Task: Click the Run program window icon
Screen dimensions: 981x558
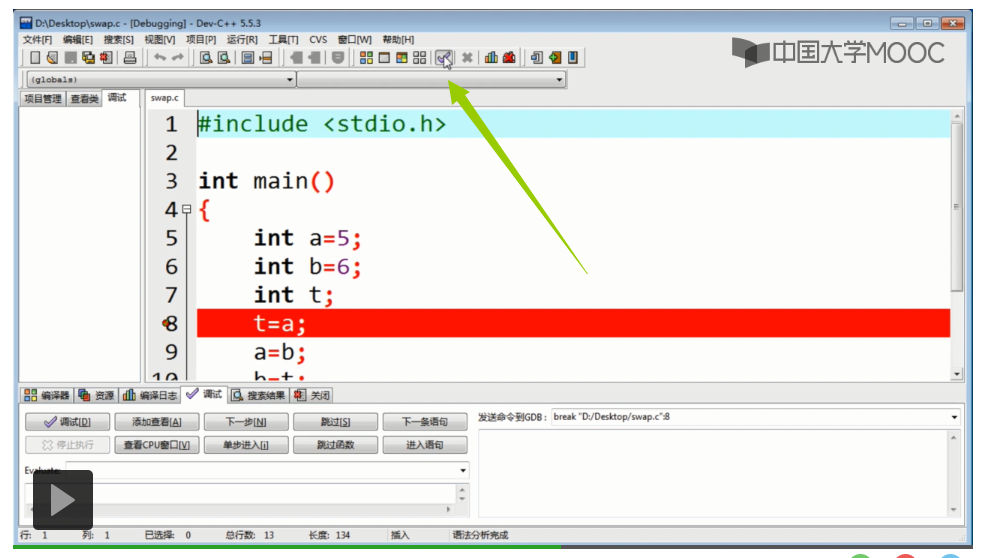Action: pos(384,58)
